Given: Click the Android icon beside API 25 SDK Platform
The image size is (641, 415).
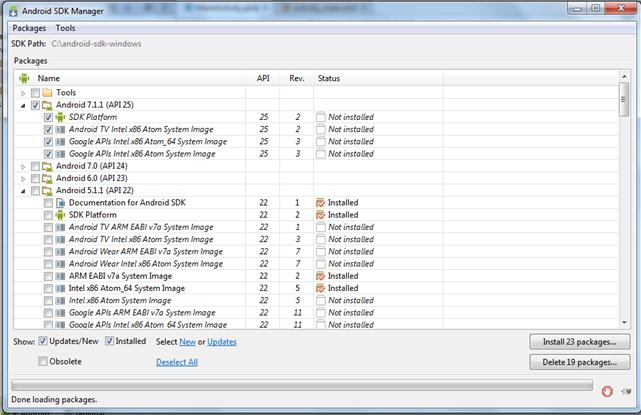Looking at the screenshot, I should click(x=60, y=117).
